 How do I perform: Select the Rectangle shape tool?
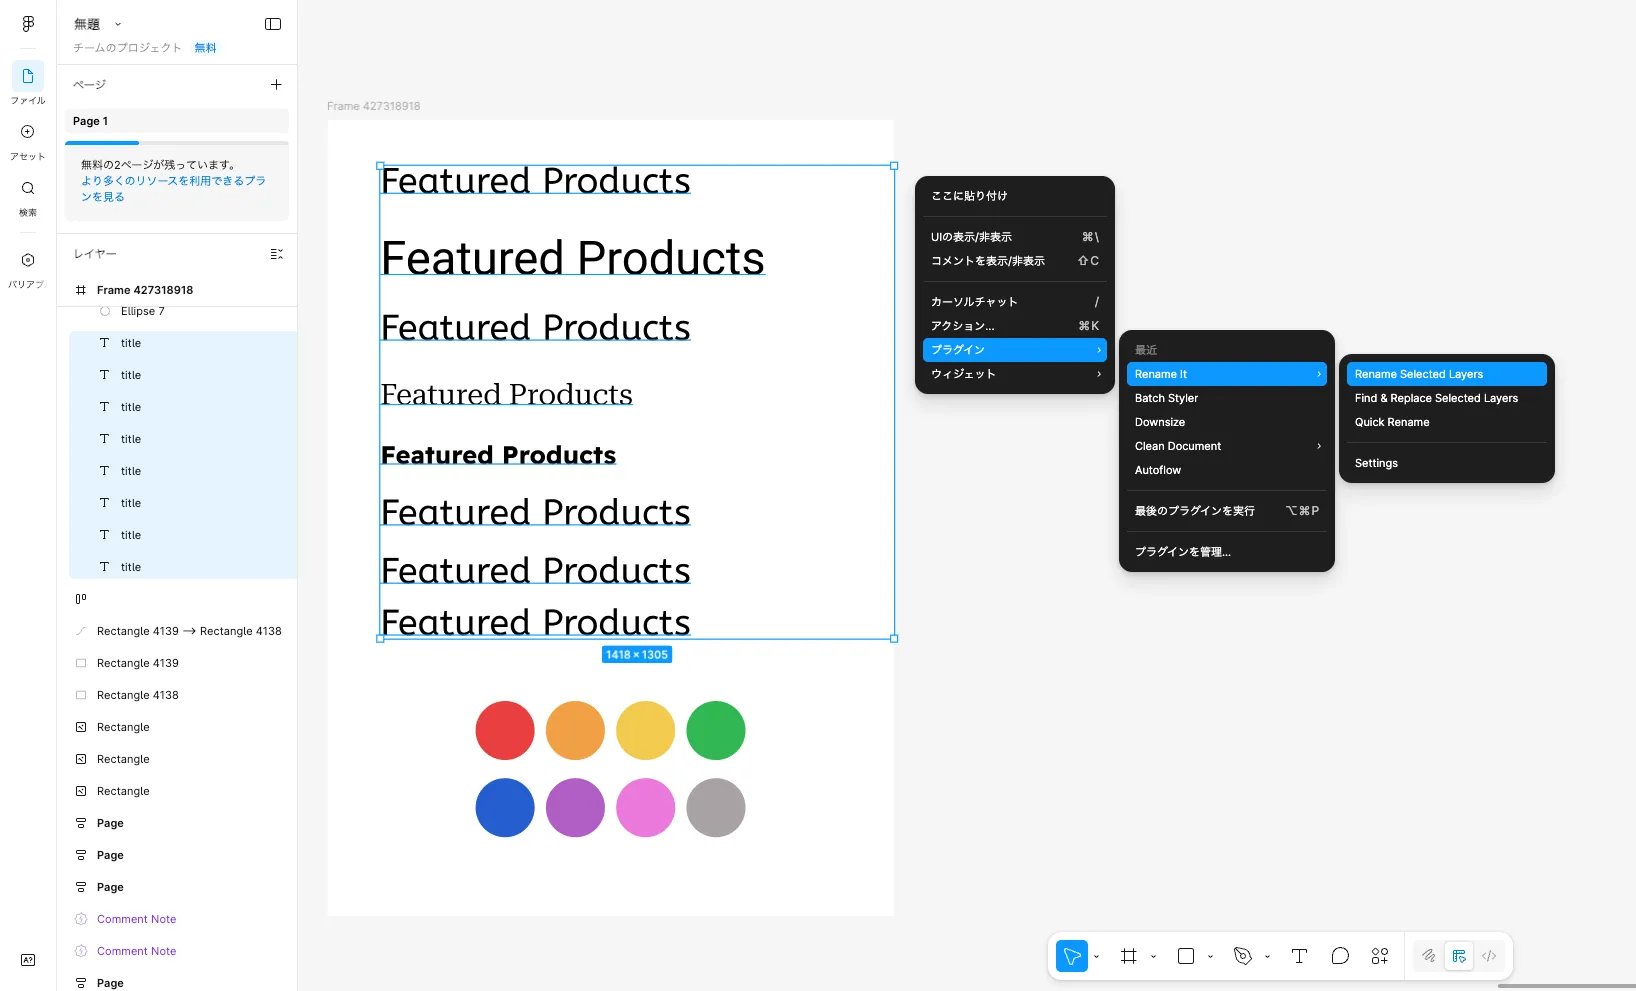[1186, 956]
